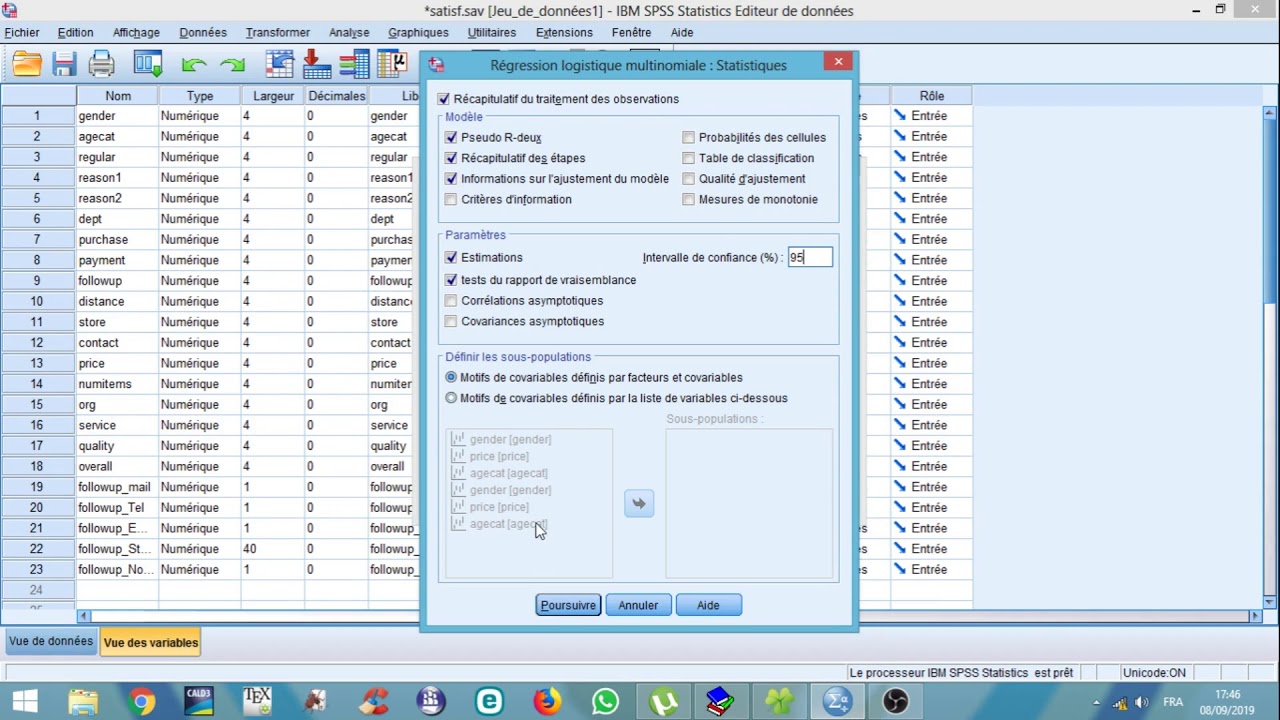
Task: Click the volume icon in system tray
Action: pos(1141,702)
